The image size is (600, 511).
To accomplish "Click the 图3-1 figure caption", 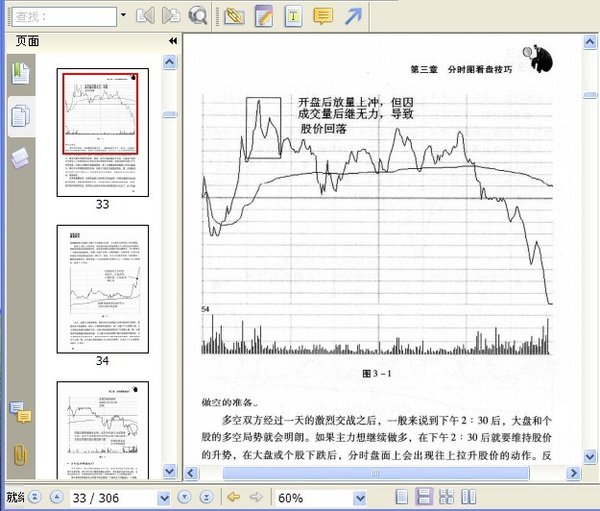I will (377, 374).
